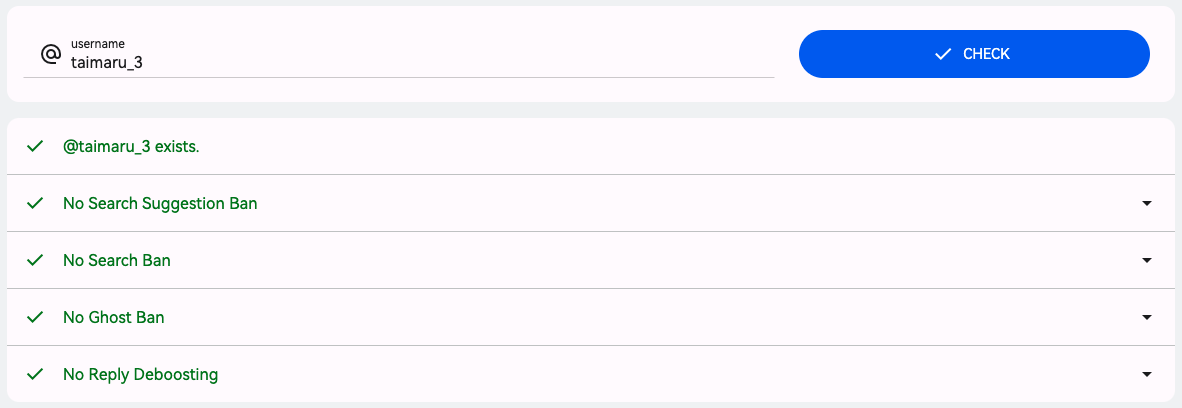Viewport: 1182px width, 408px height.
Task: Click the 'CHECK' text on the button
Action: point(986,54)
